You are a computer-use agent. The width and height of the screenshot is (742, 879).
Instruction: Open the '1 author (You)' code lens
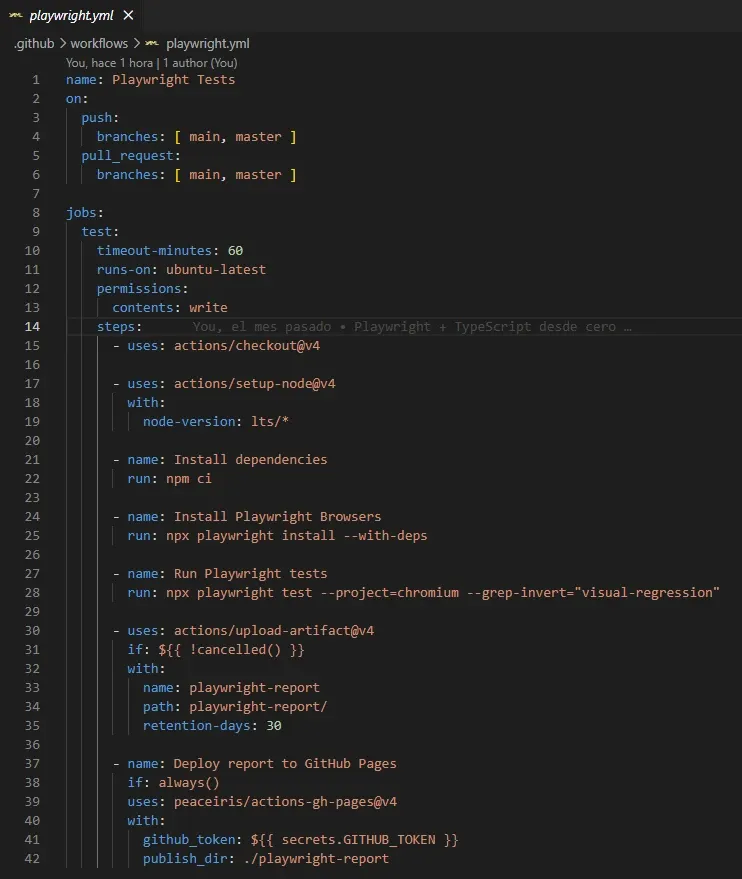tap(200, 63)
